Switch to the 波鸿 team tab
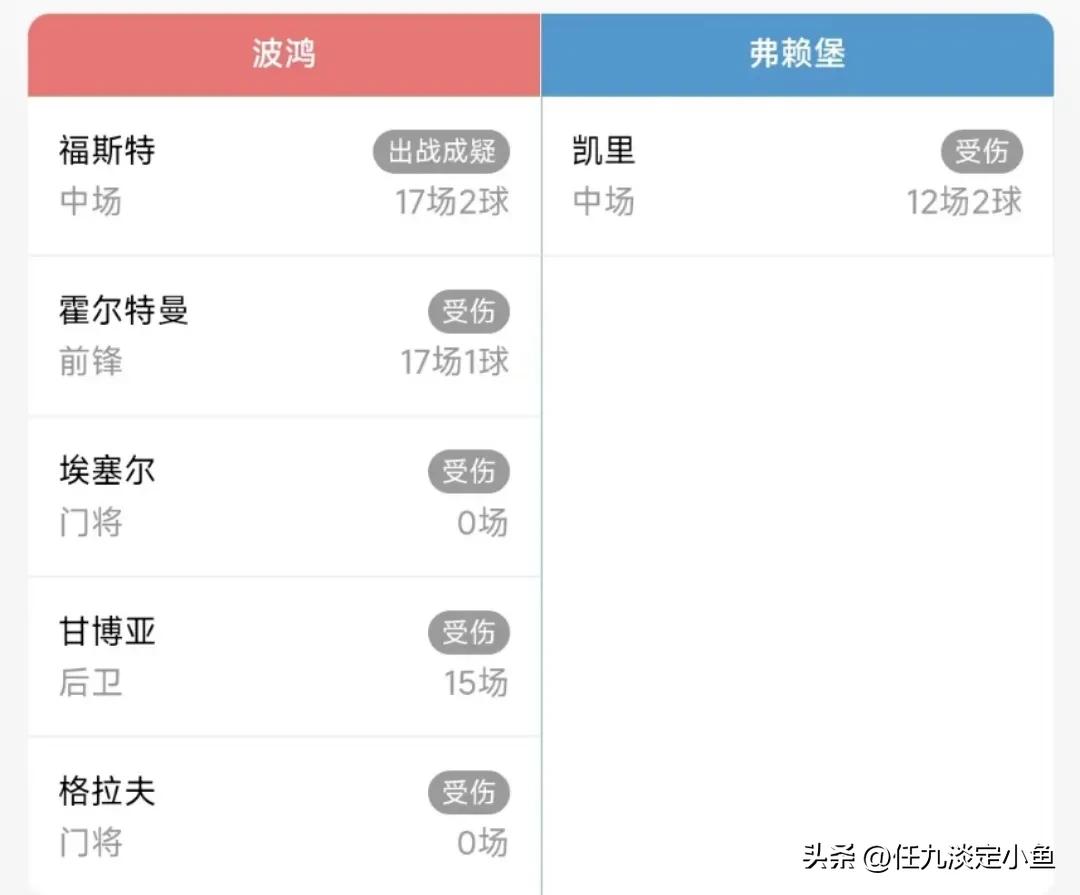The width and height of the screenshot is (1080, 895). tap(283, 53)
